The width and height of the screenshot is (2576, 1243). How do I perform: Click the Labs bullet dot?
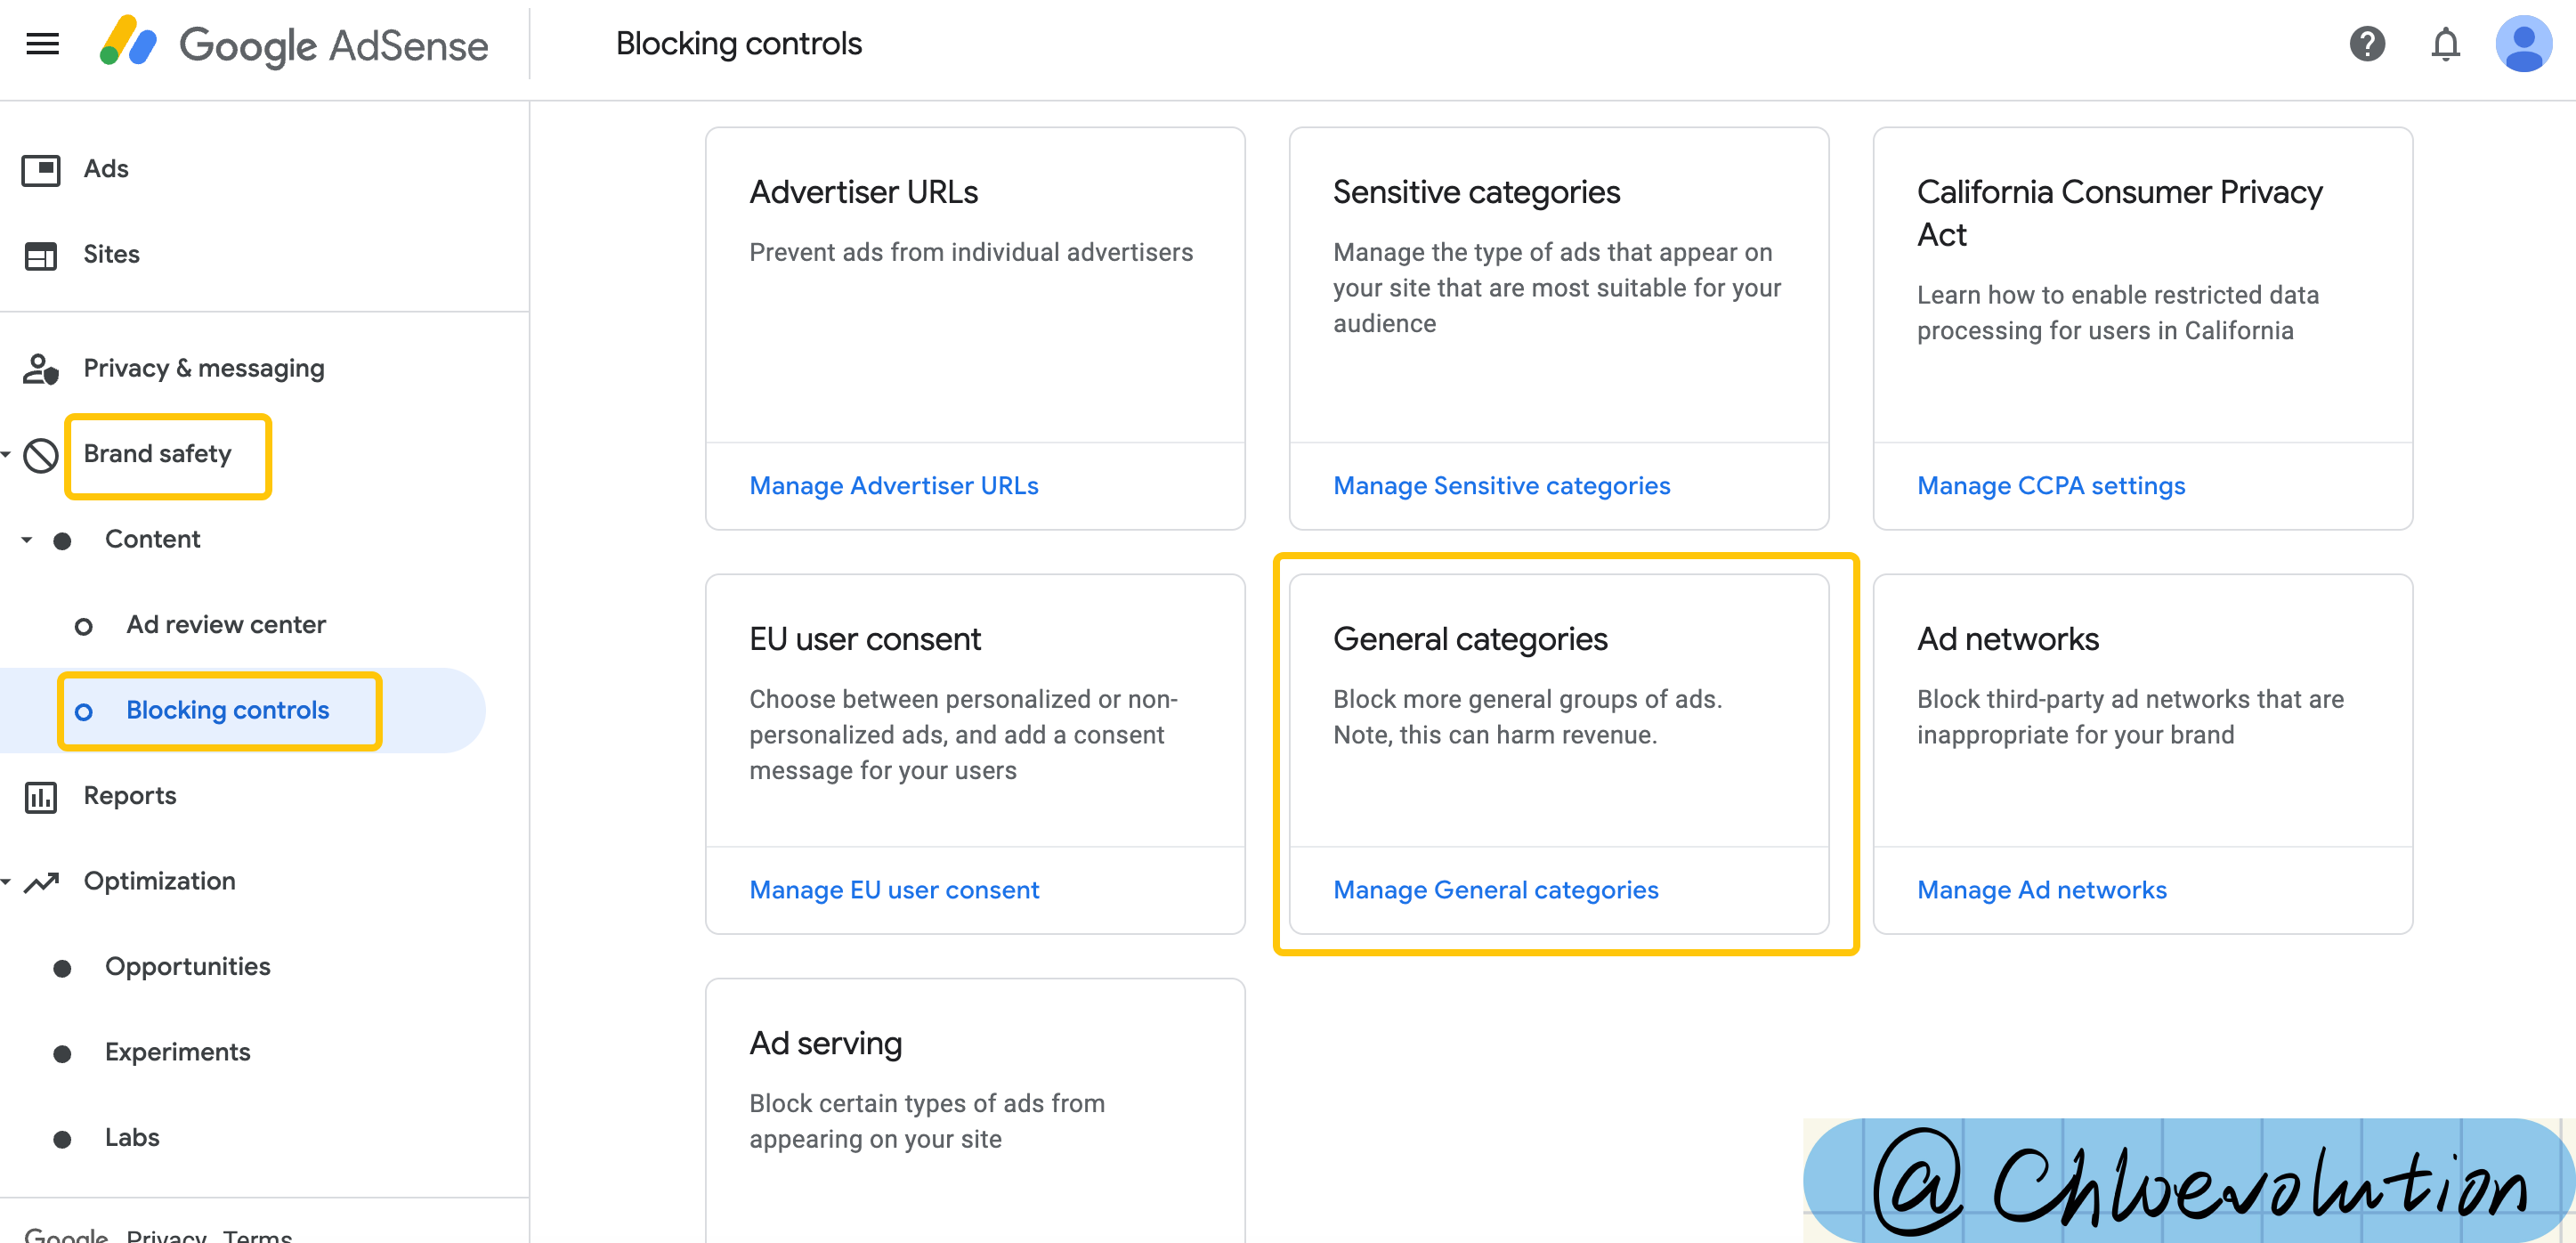click(62, 1139)
